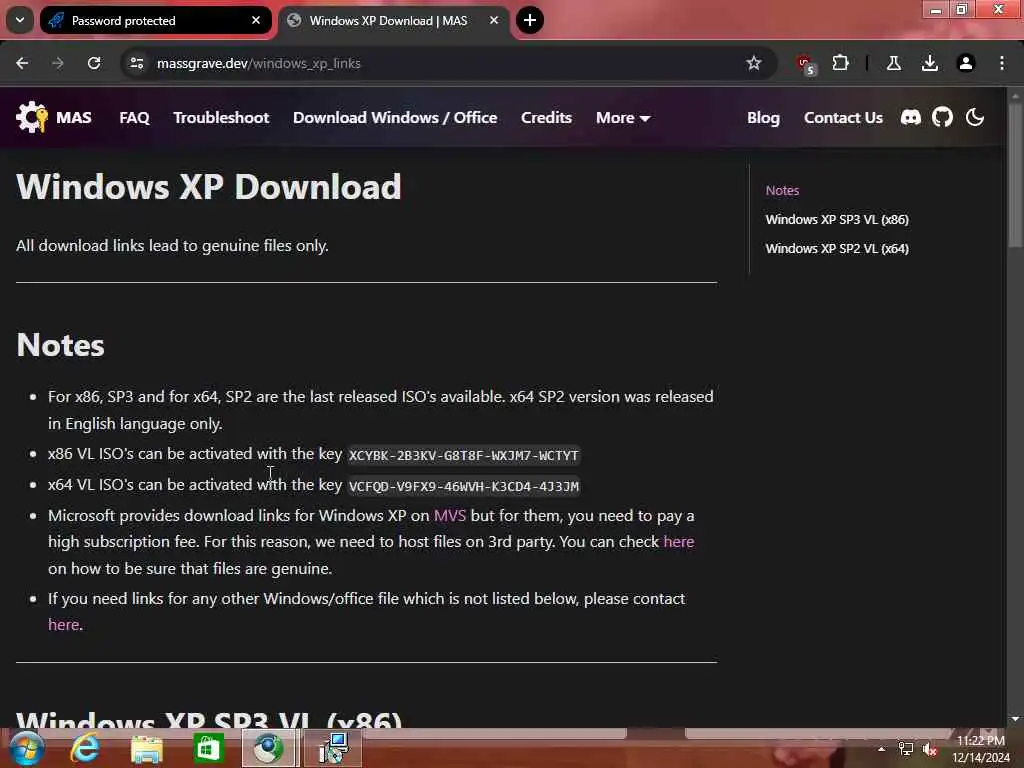Open the green Store taskbar icon
The width and height of the screenshot is (1024, 768).
click(x=209, y=748)
